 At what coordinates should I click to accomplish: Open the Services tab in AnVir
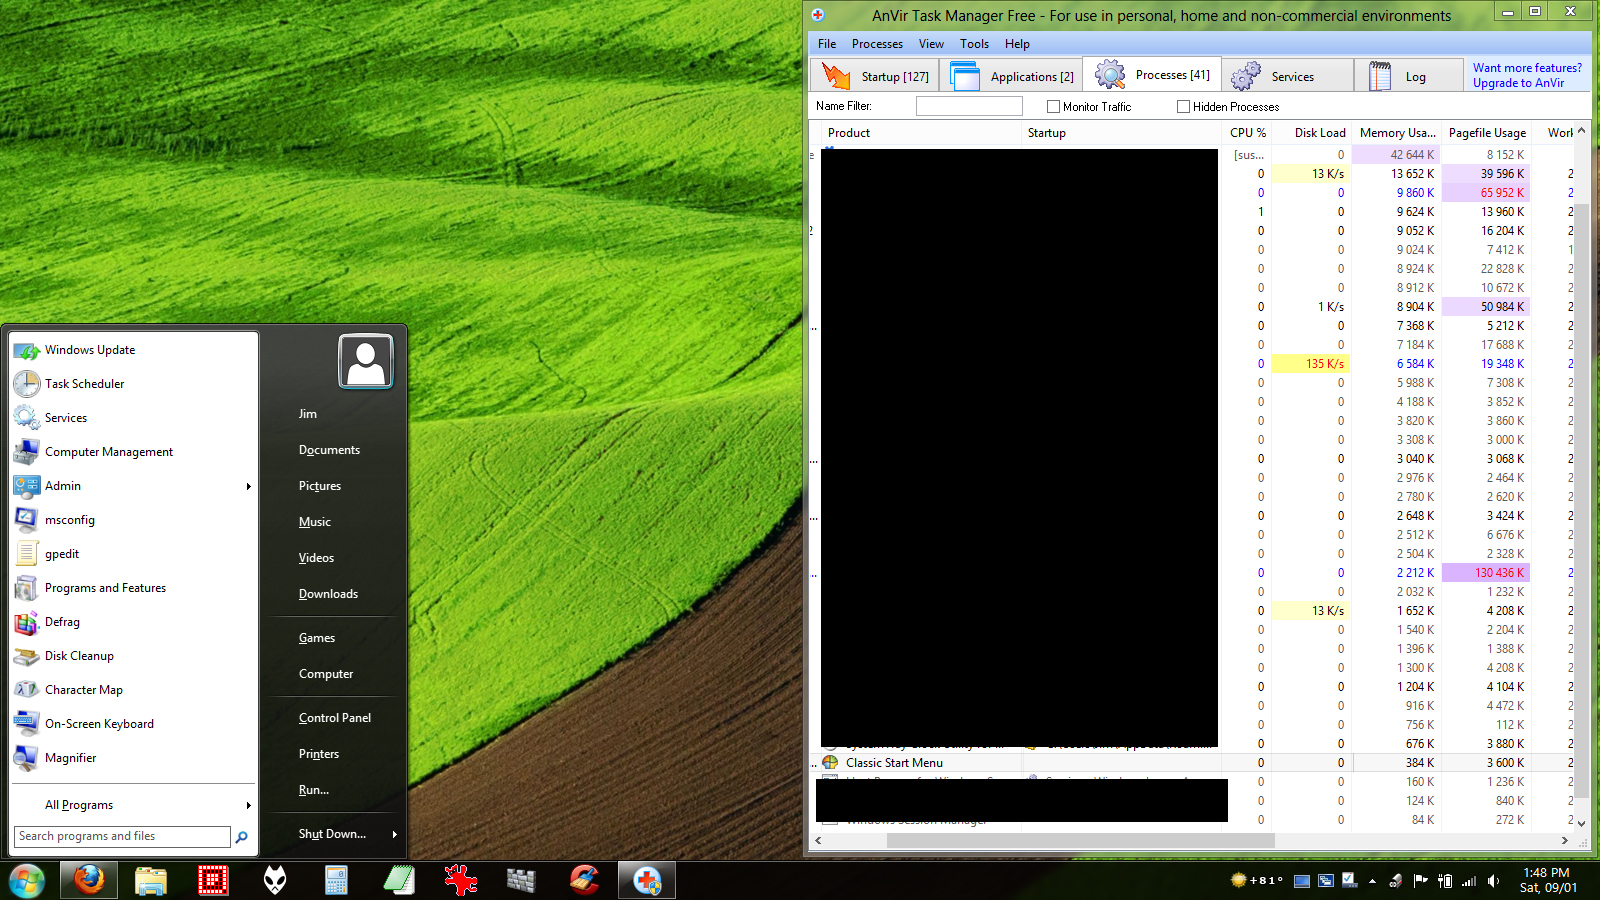tap(1287, 76)
